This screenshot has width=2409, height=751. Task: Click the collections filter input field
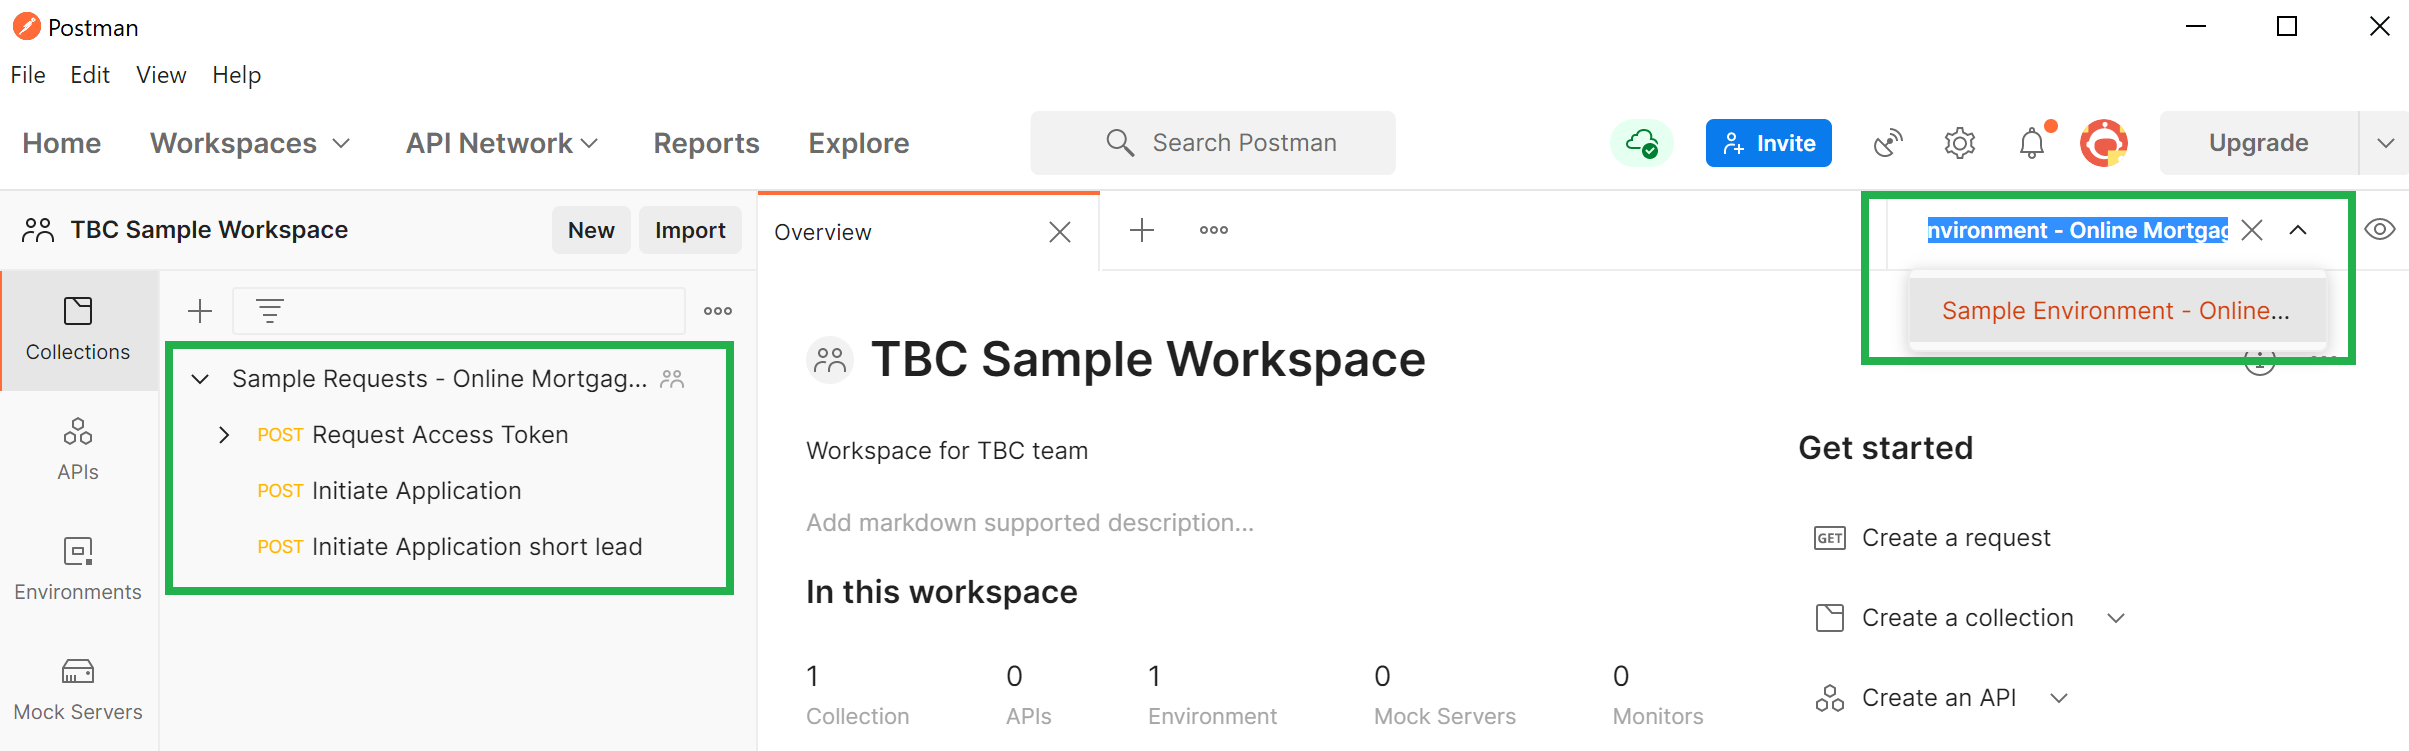click(x=459, y=311)
